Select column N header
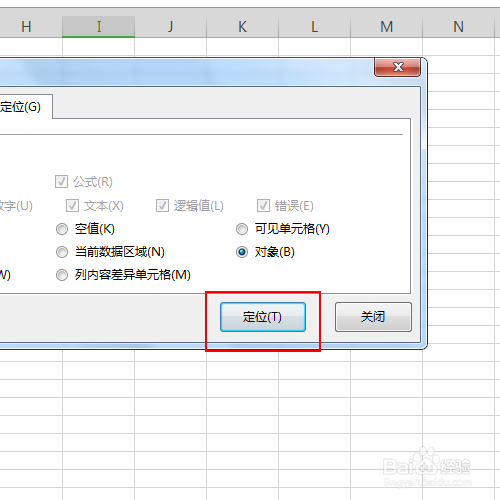The image size is (500, 500). (x=459, y=27)
